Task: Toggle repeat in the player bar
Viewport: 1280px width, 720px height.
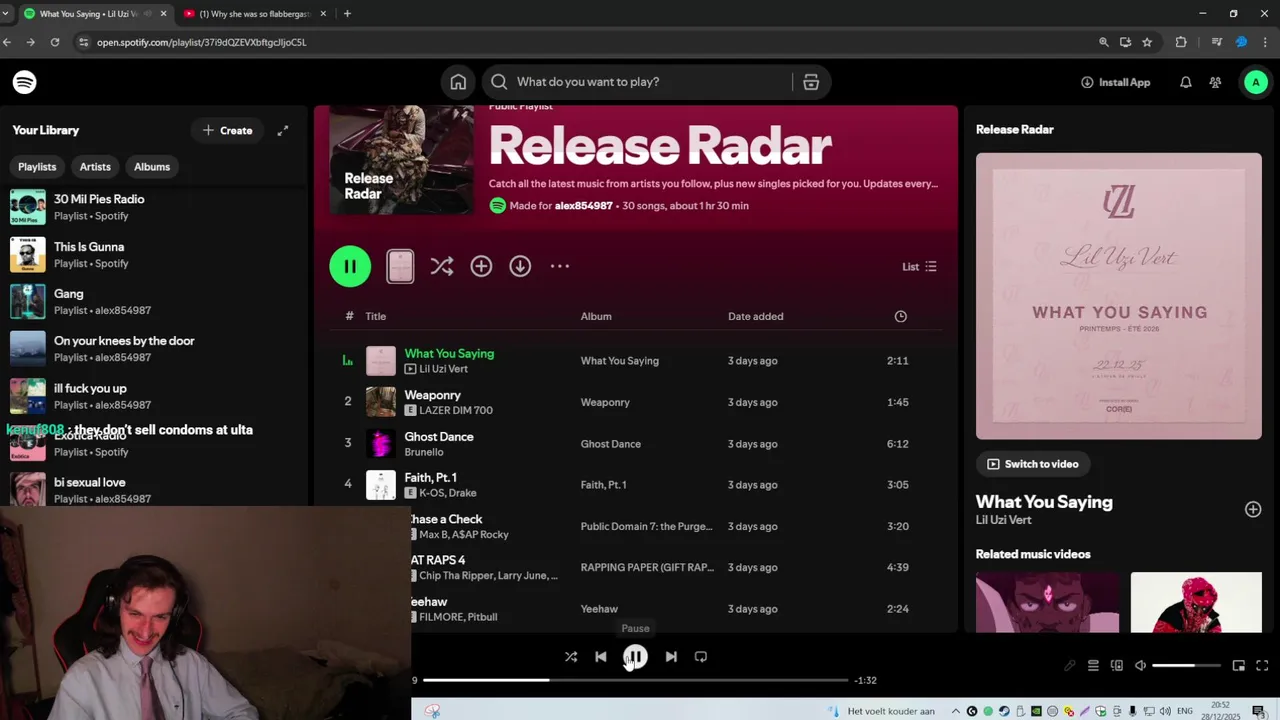Action: pyautogui.click(x=701, y=657)
